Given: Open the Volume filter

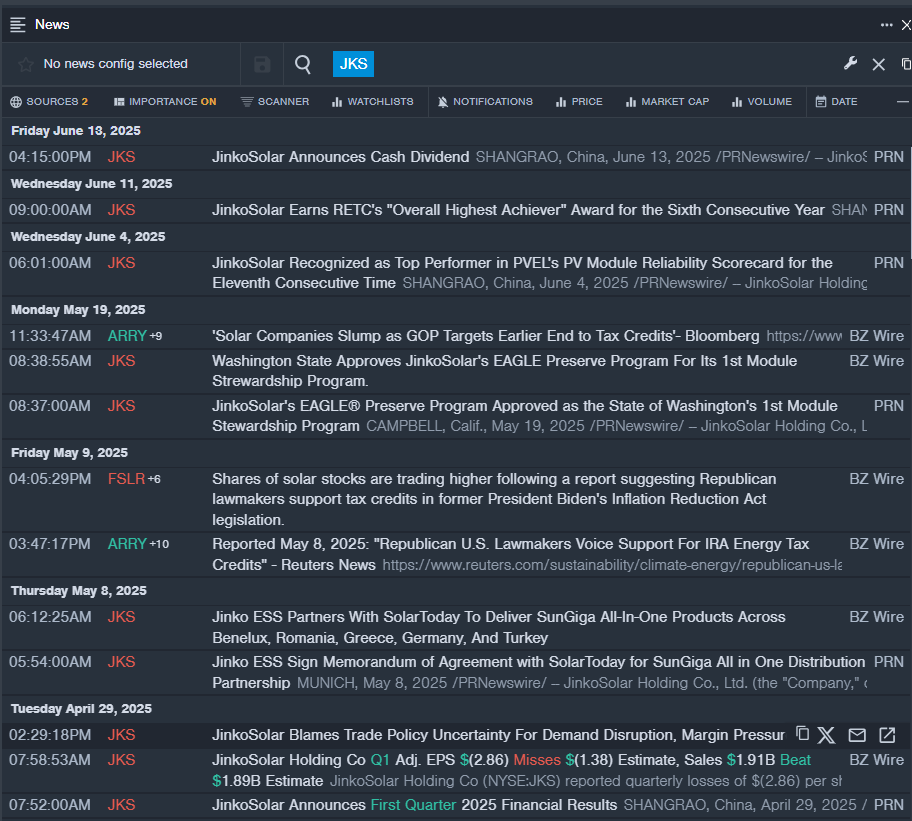Looking at the screenshot, I should [762, 102].
